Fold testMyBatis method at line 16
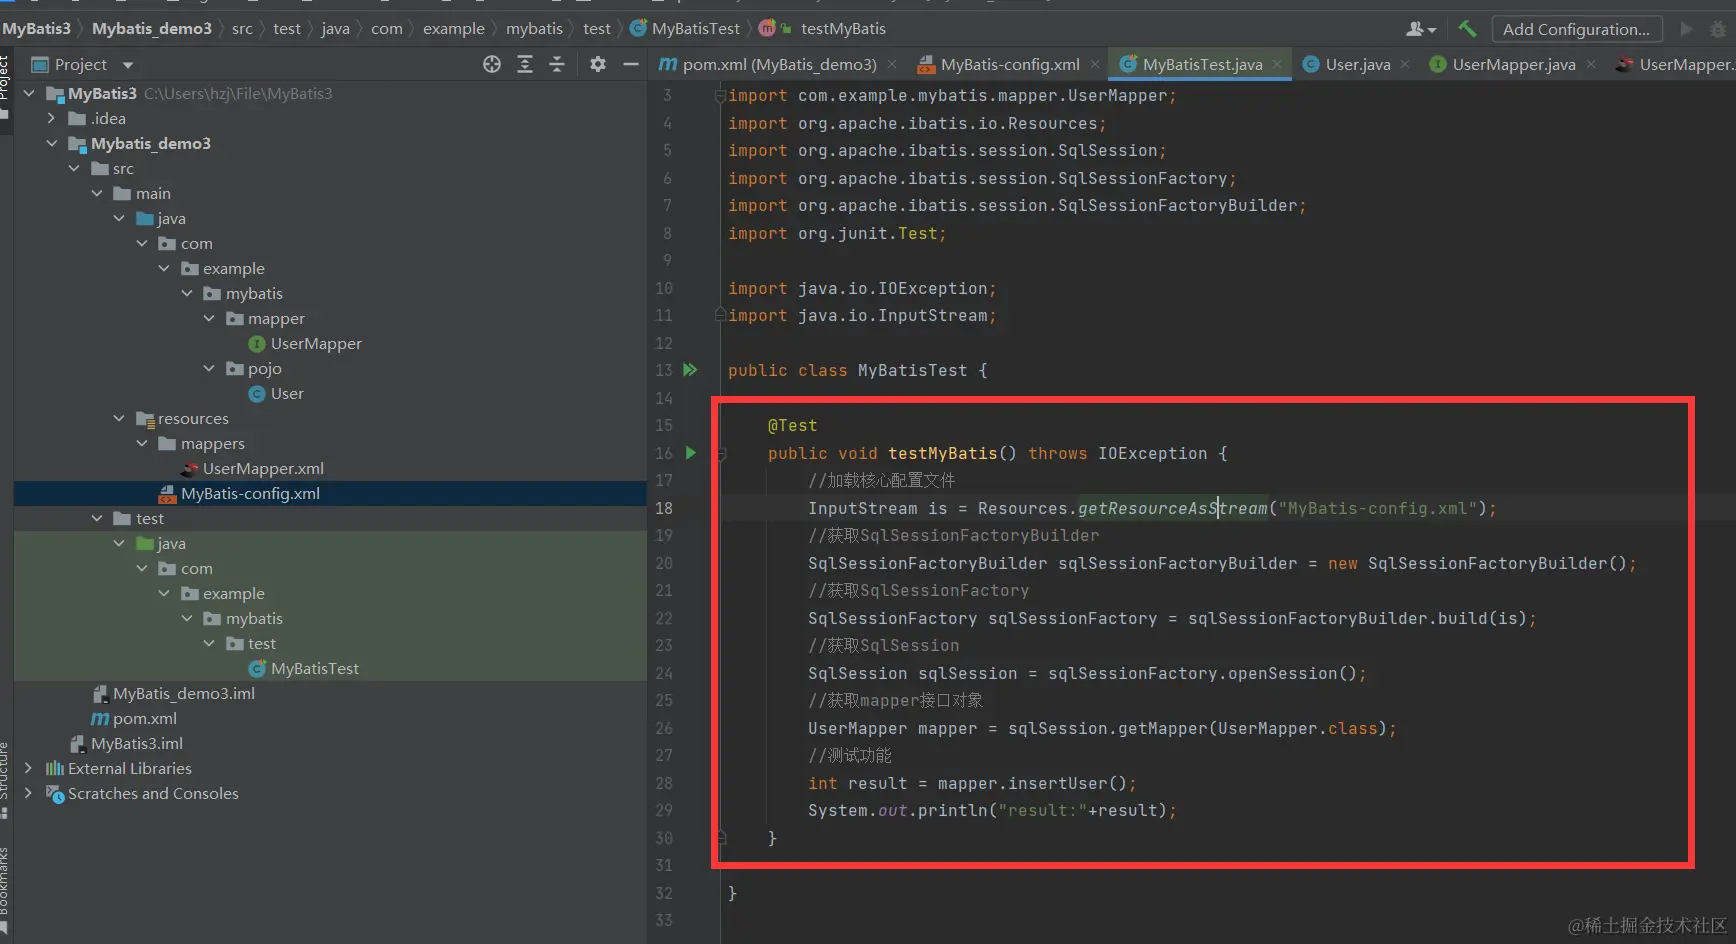The height and width of the screenshot is (944, 1736). coord(720,454)
